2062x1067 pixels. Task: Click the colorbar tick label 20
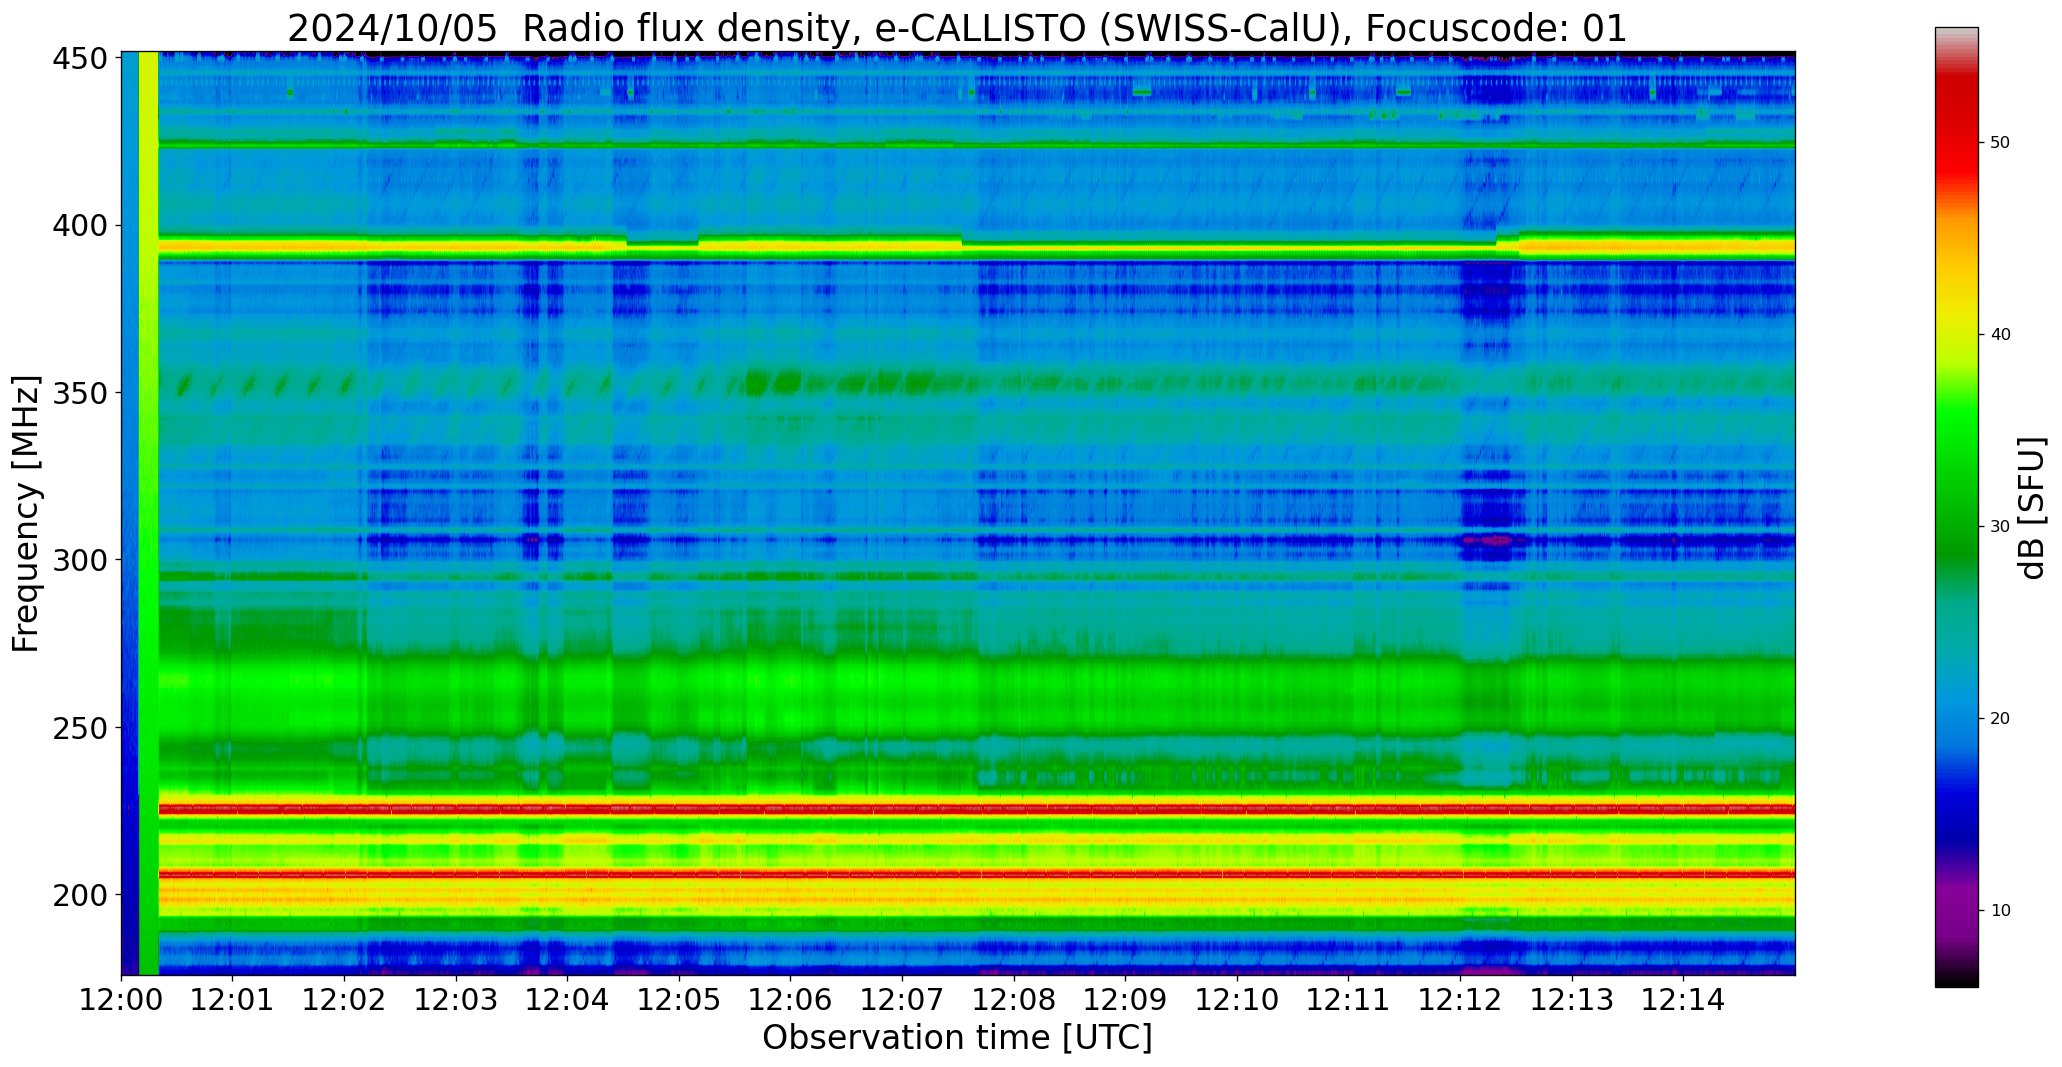(2000, 719)
